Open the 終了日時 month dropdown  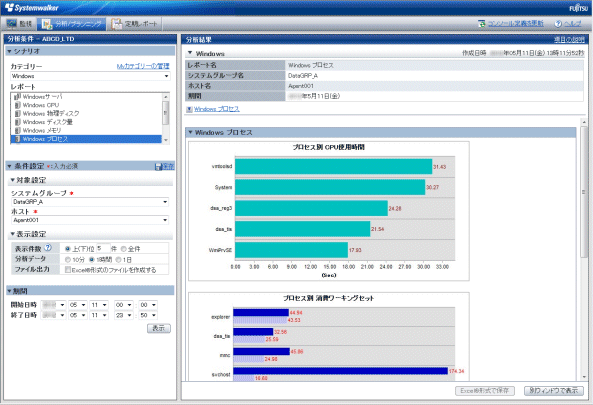coord(78,315)
